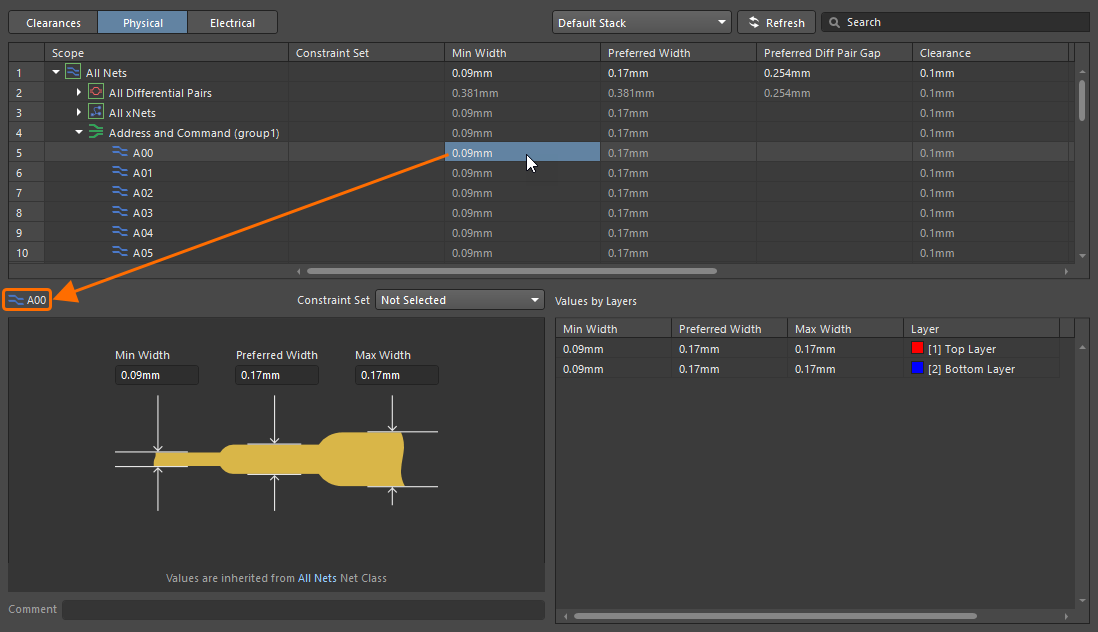Click the All xNets icon
The height and width of the screenshot is (632, 1098).
96,112
